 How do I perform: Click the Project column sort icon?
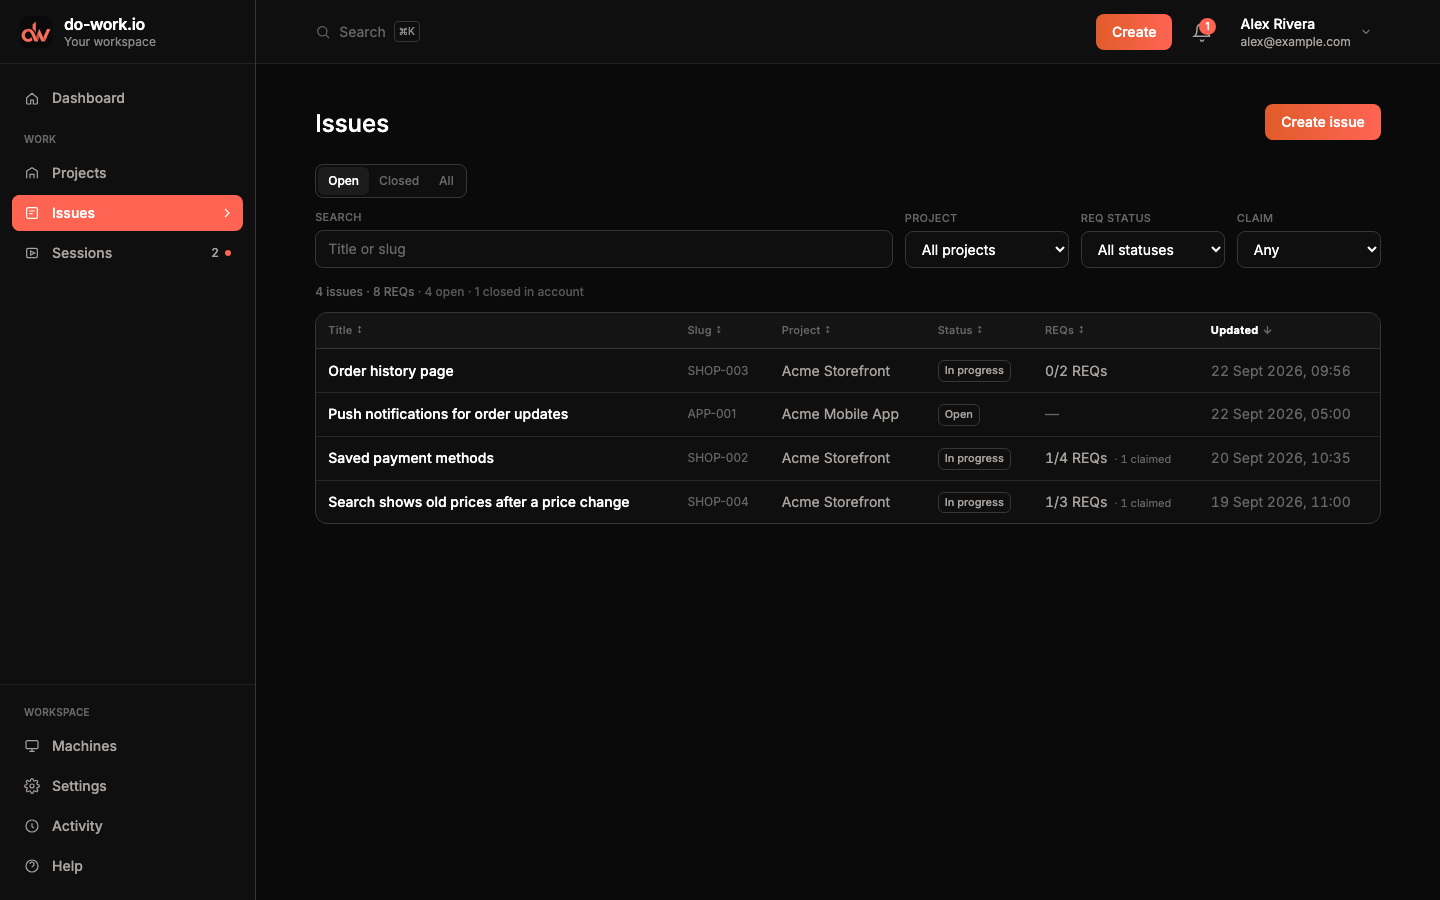(828, 330)
